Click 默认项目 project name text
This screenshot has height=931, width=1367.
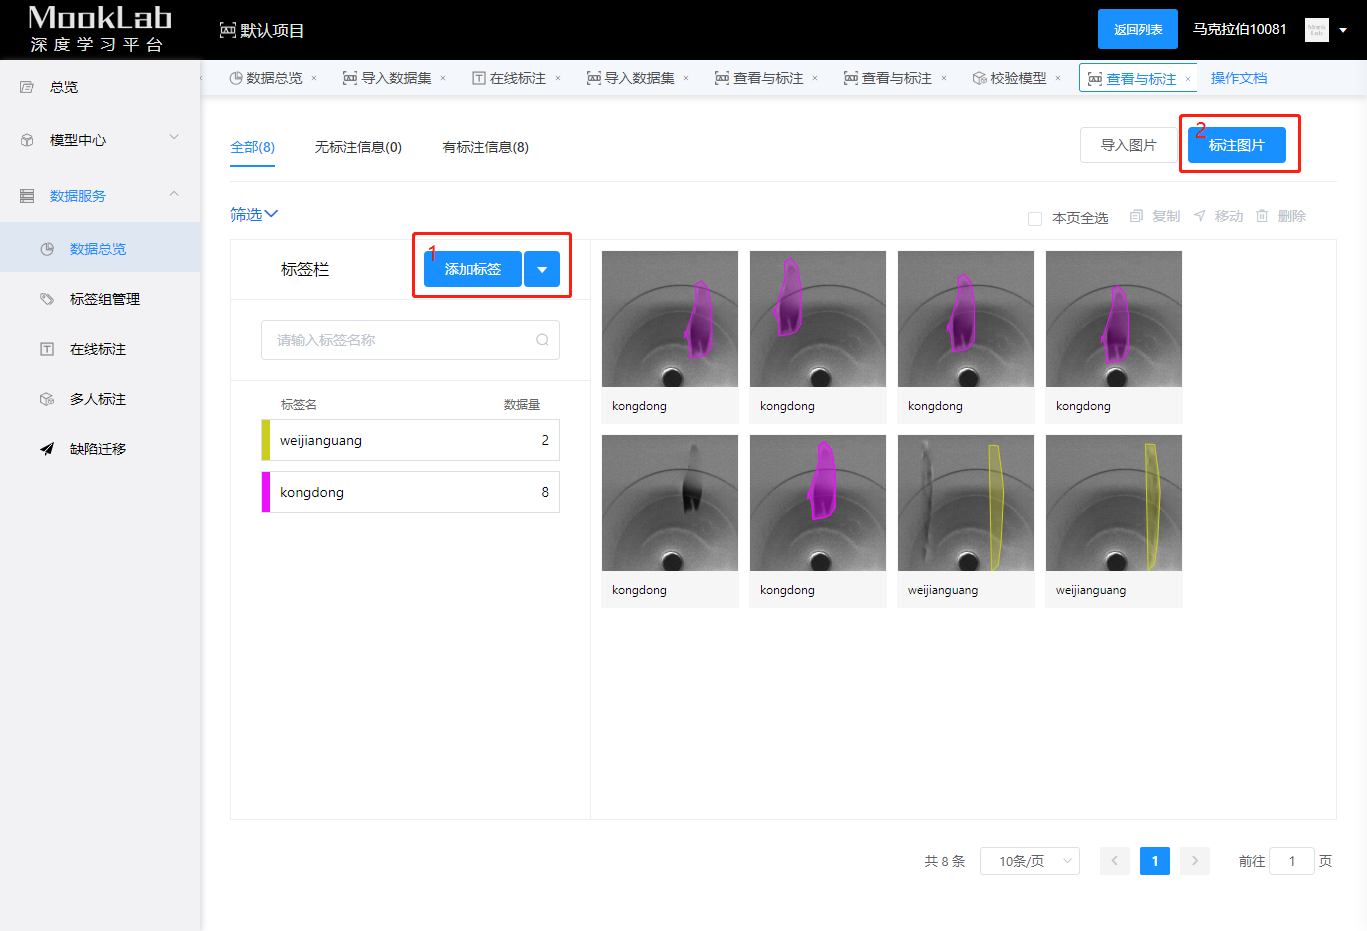272,30
